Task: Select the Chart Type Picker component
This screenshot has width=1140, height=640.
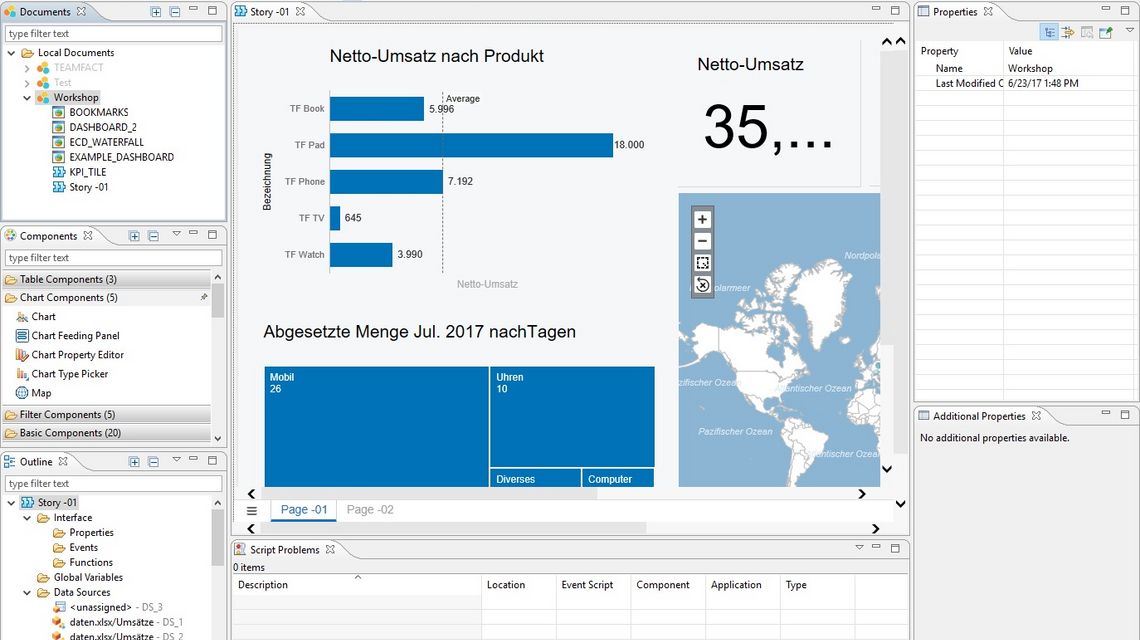Action: tap(62, 373)
